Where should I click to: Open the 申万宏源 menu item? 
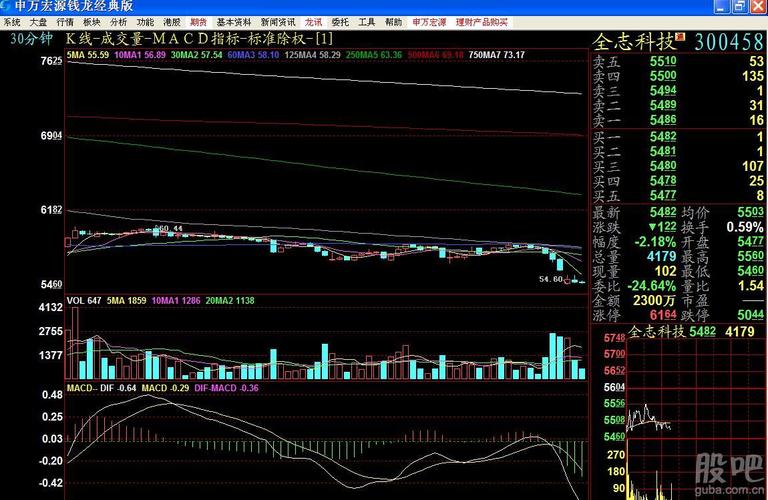(x=429, y=23)
